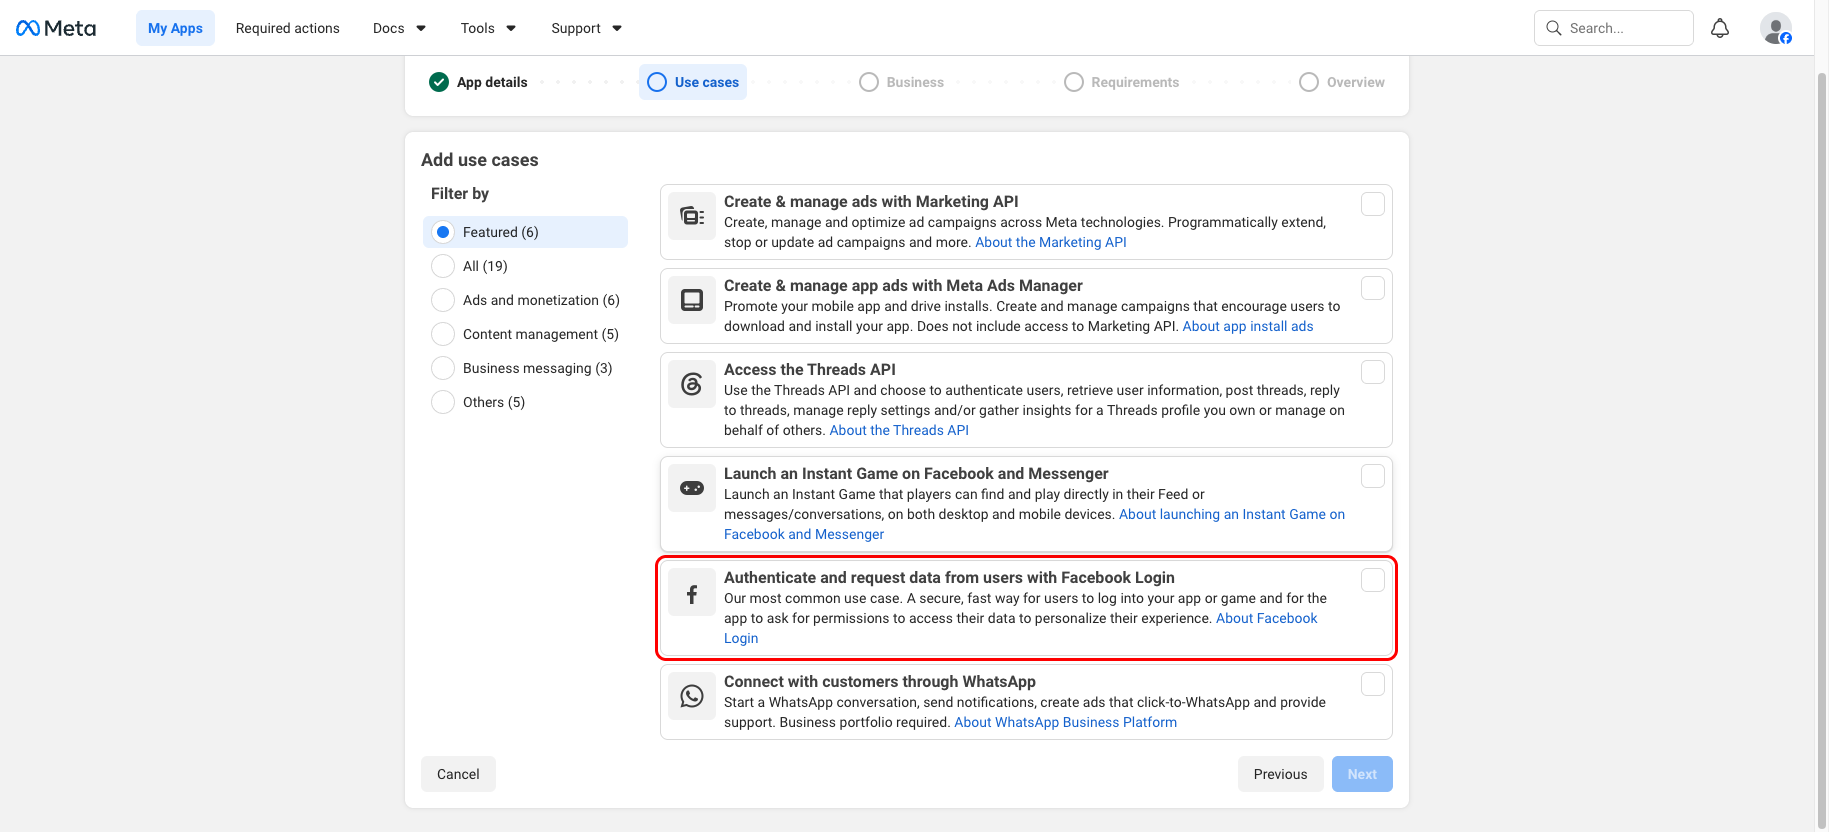Image resolution: width=1829 pixels, height=832 pixels.
Task: Click the Cancel button
Action: (x=458, y=774)
